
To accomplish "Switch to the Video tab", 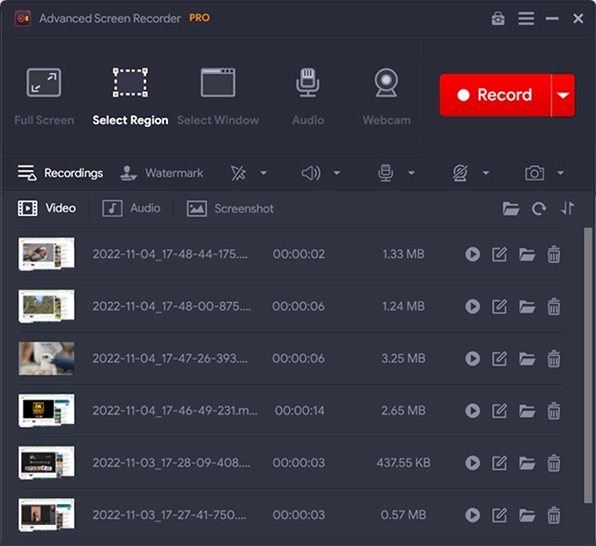I will click(x=47, y=208).
